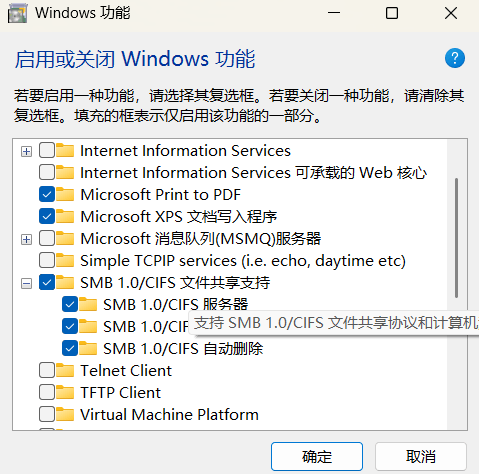The width and height of the screenshot is (479, 474).
Task: Uncheck Microsoft Print to PDF checkbox
Action: 47,194
